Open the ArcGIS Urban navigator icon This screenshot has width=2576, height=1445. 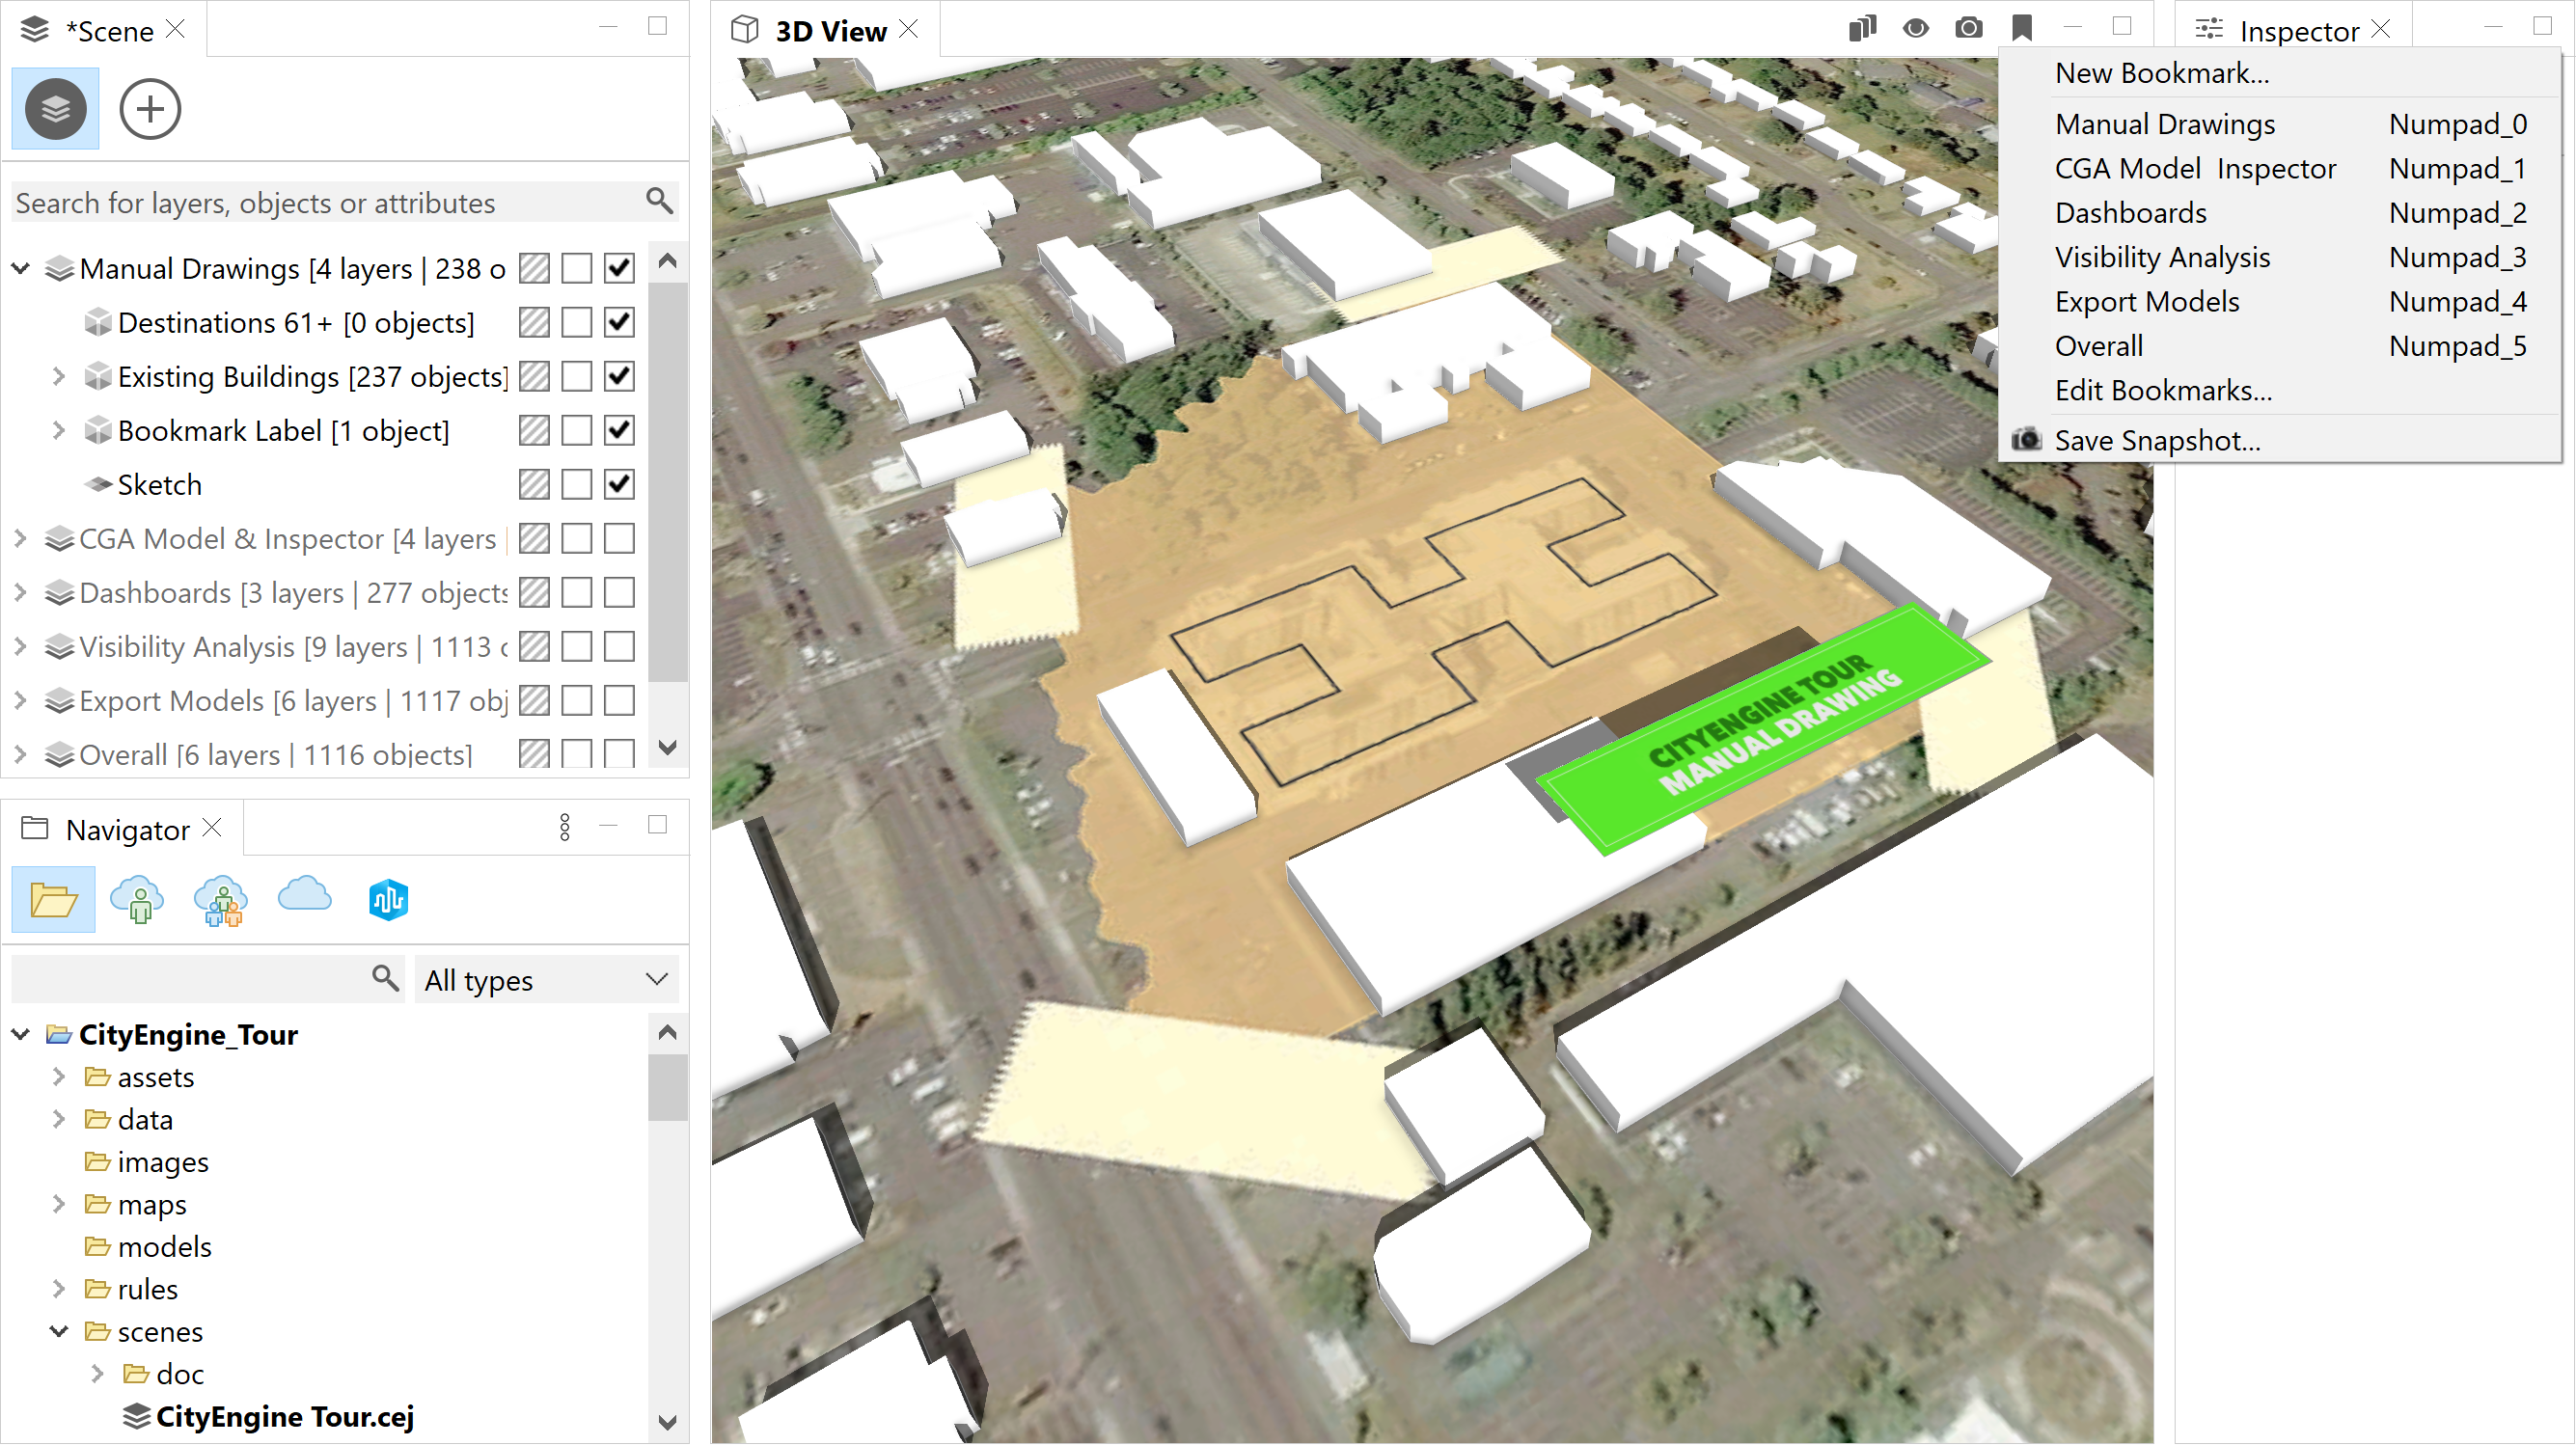[387, 899]
